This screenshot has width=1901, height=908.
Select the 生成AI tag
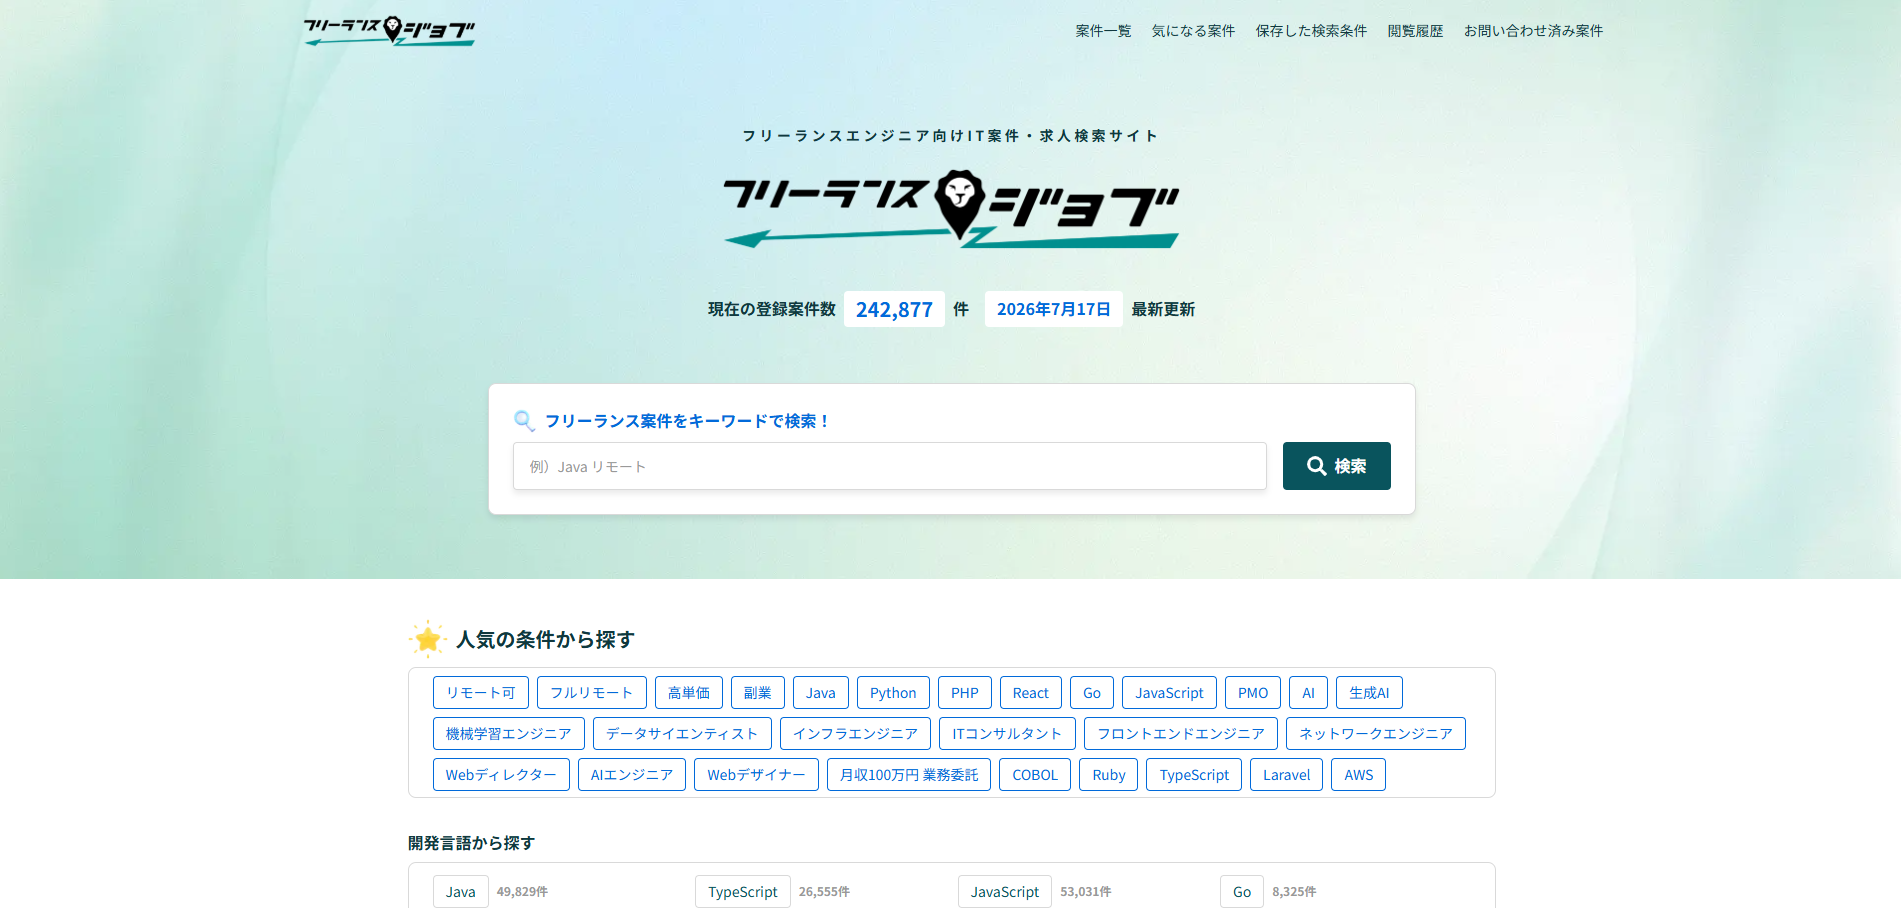coord(1369,693)
